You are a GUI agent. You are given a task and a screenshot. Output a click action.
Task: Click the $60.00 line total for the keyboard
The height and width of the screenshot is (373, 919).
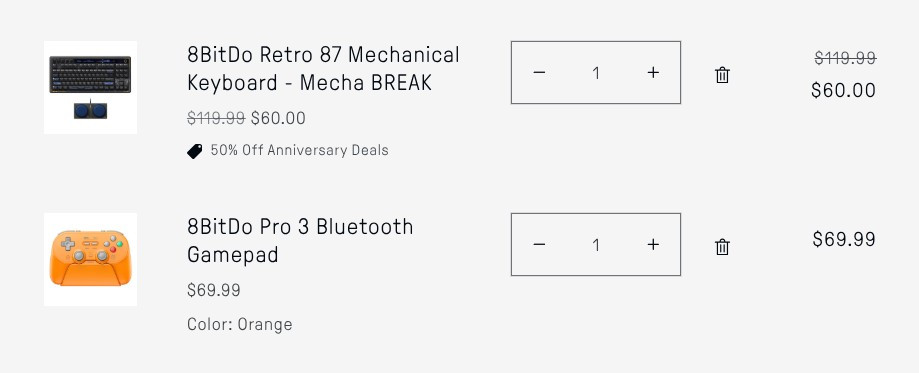843,90
